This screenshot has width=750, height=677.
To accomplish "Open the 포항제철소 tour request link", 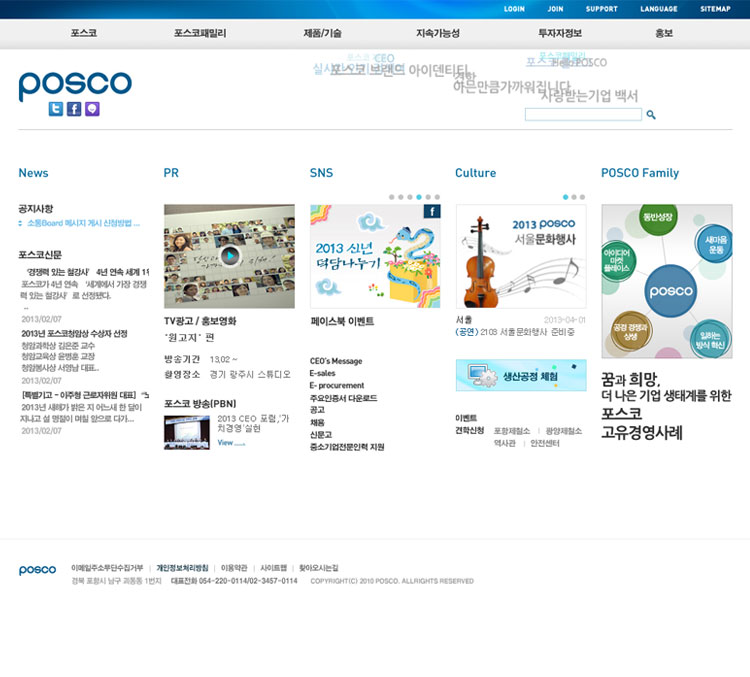I will click(512, 431).
